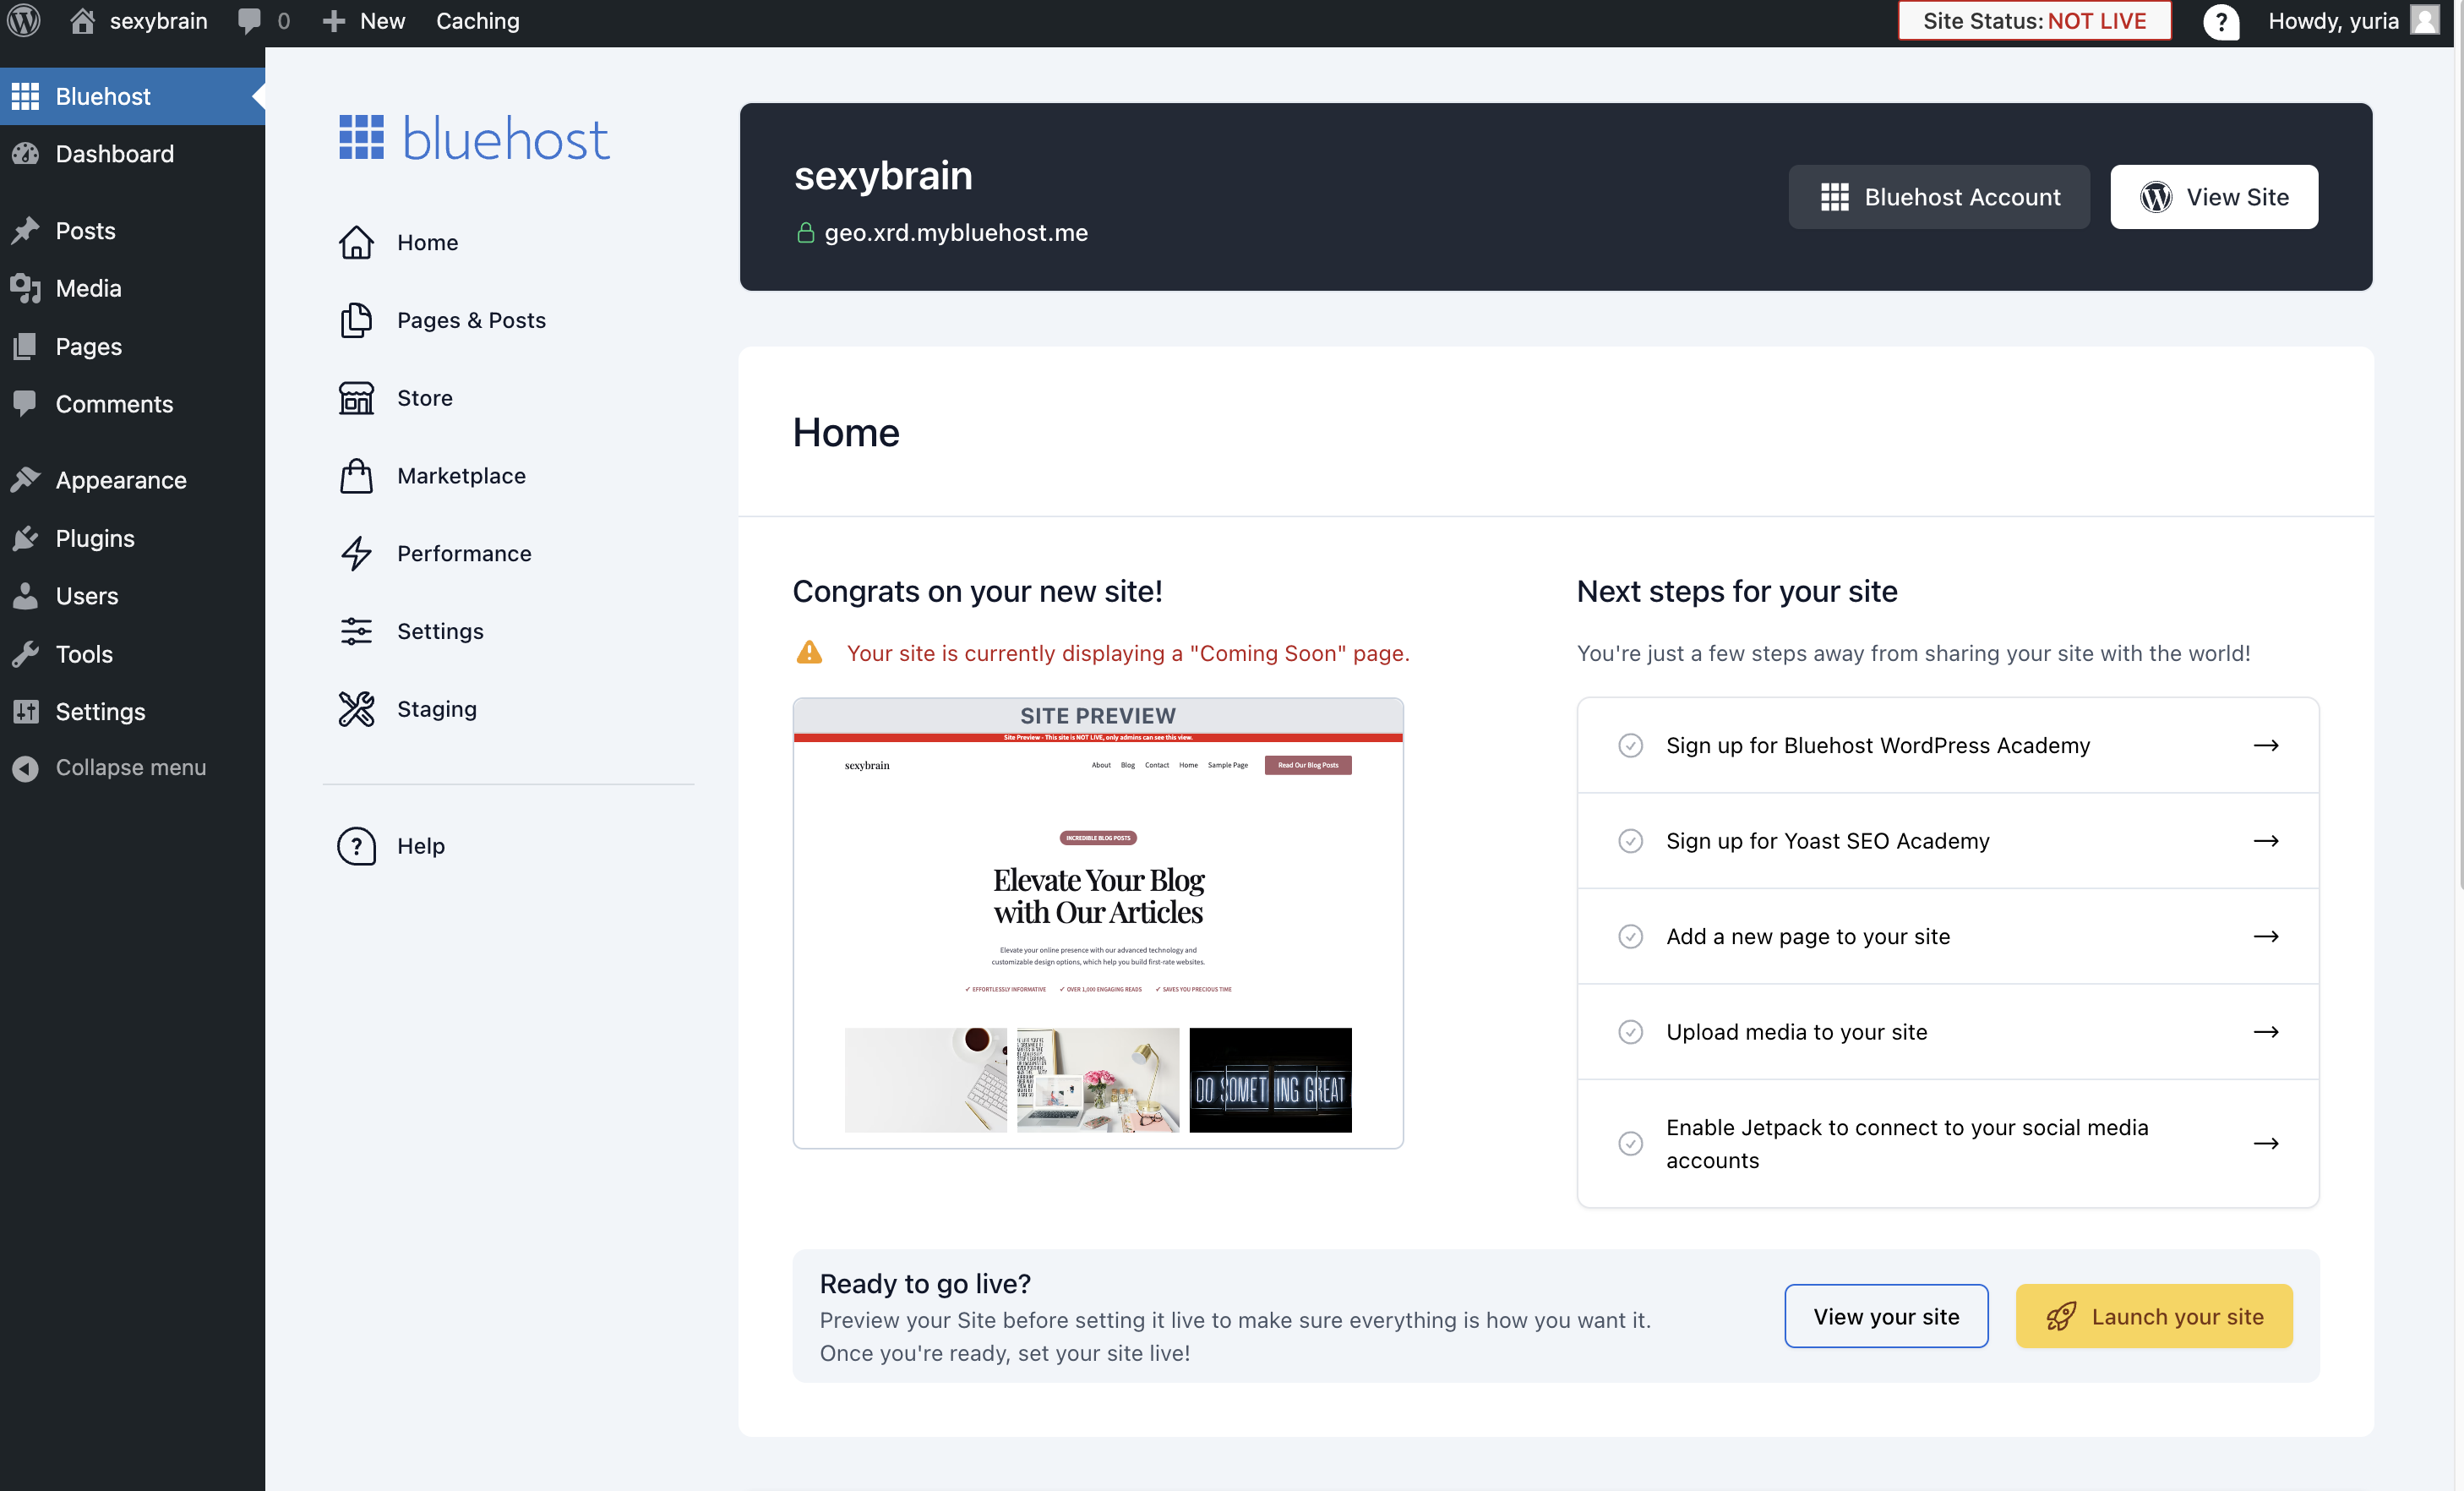
Task: Click the View Site button
Action: (x=2213, y=197)
